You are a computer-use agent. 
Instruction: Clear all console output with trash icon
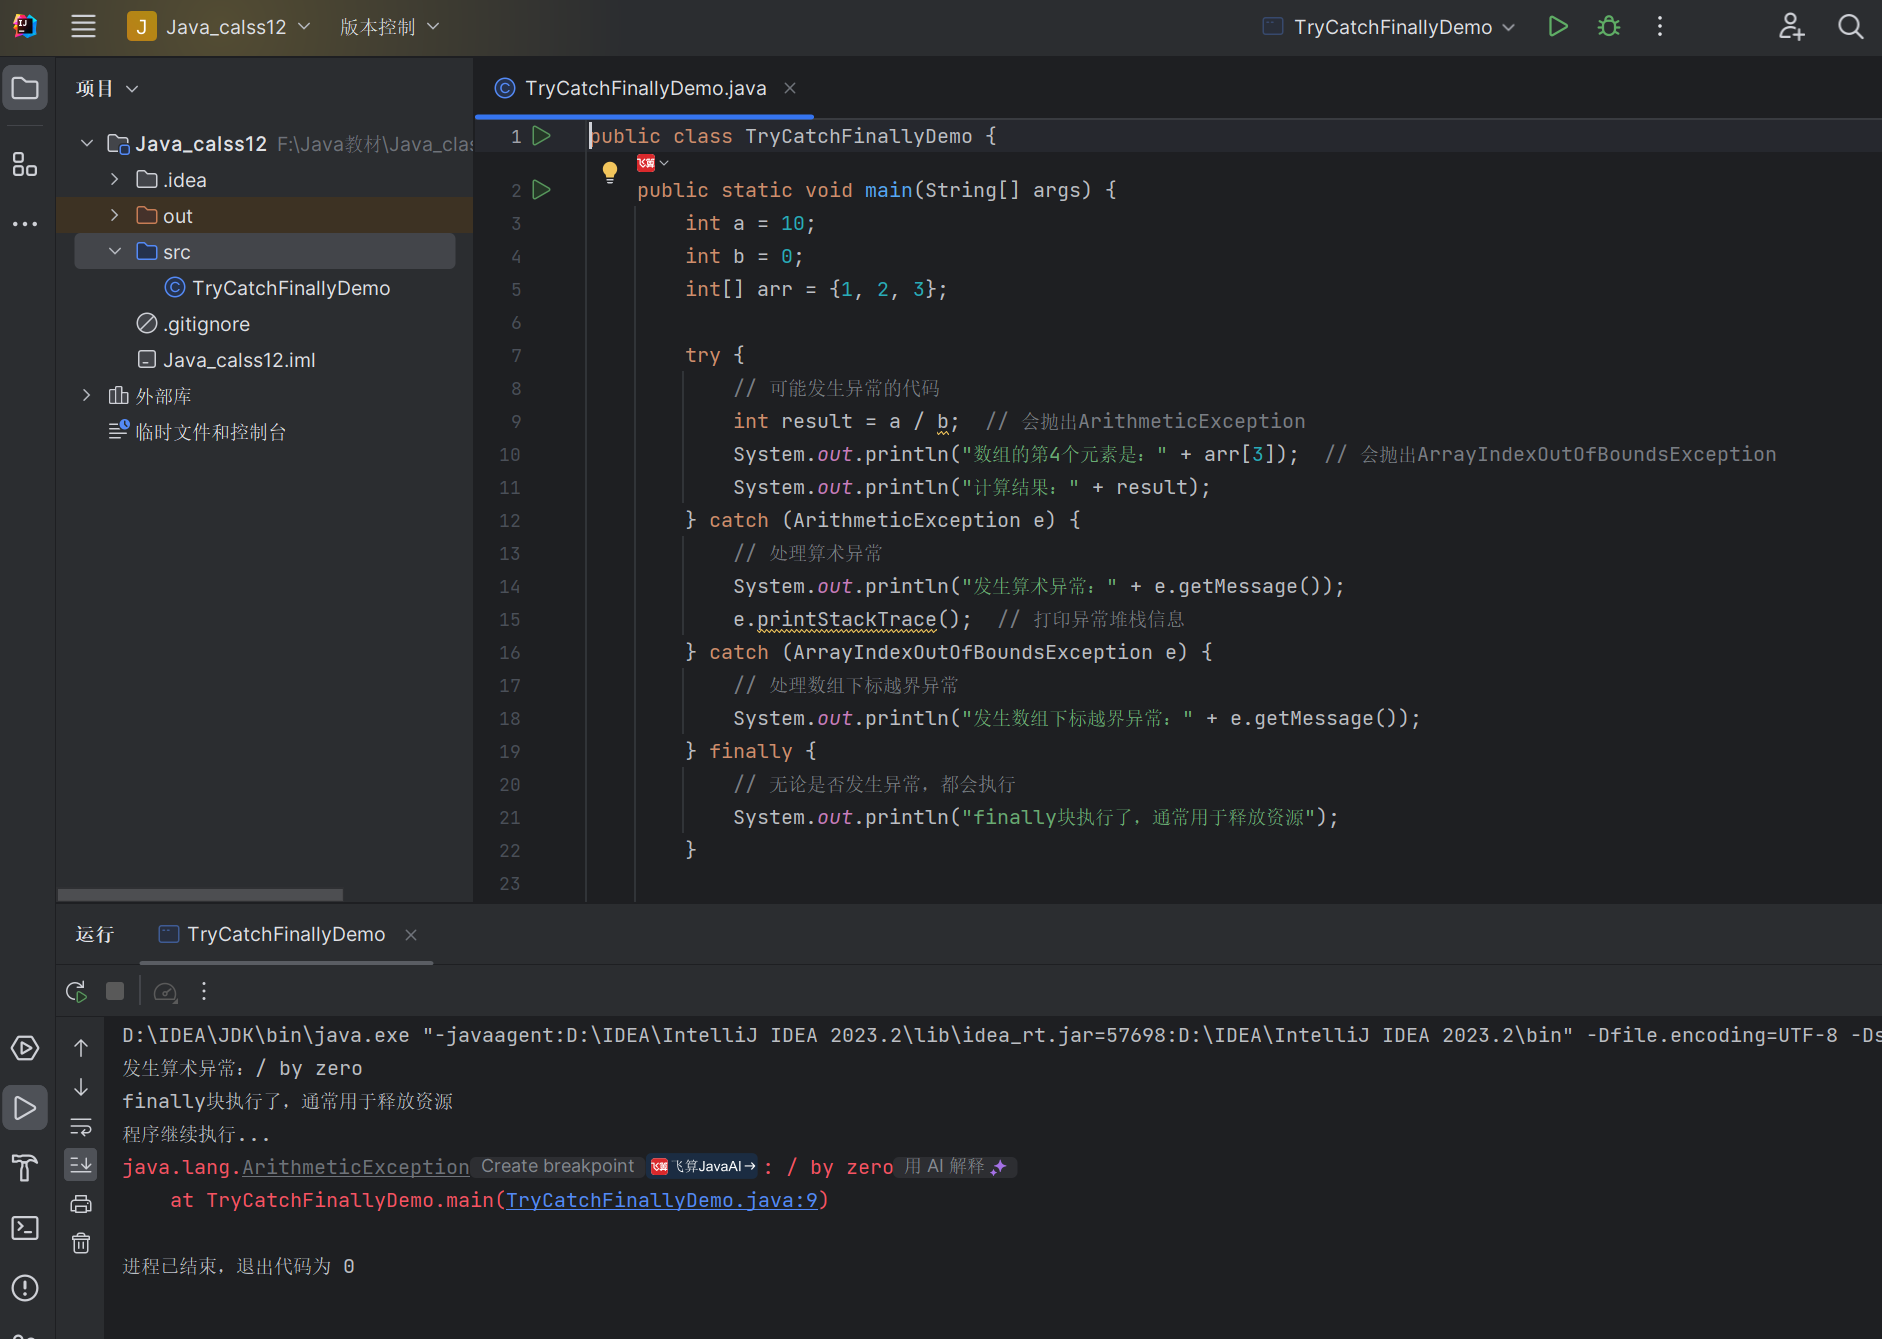point(81,1243)
